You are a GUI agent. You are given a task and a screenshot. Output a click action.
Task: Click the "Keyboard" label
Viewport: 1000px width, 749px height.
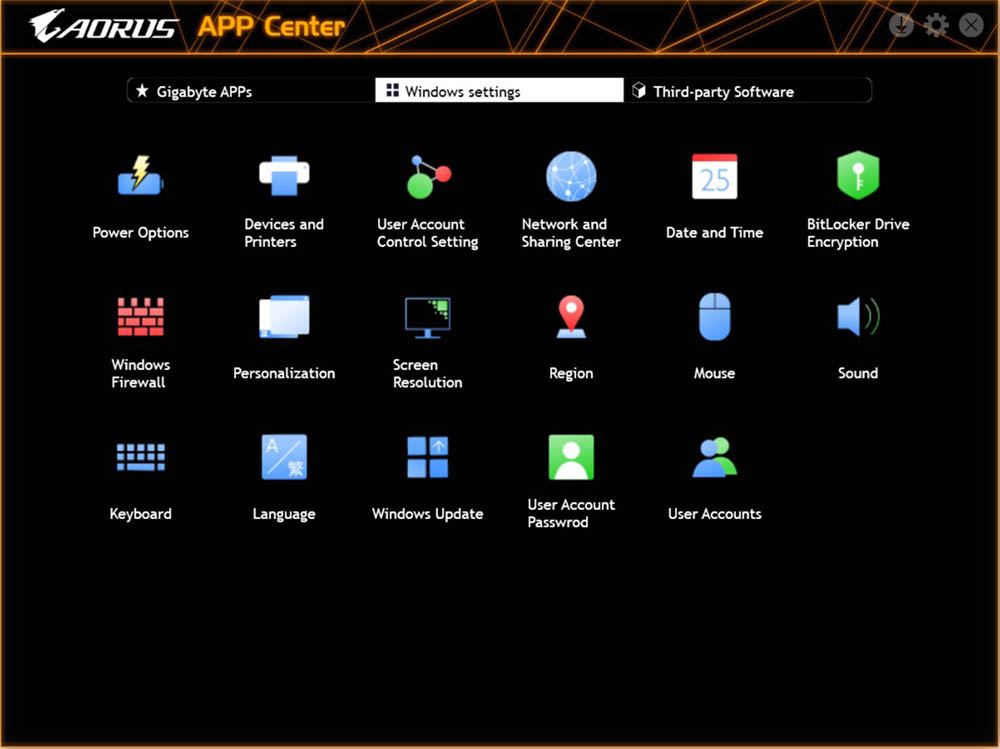140,514
